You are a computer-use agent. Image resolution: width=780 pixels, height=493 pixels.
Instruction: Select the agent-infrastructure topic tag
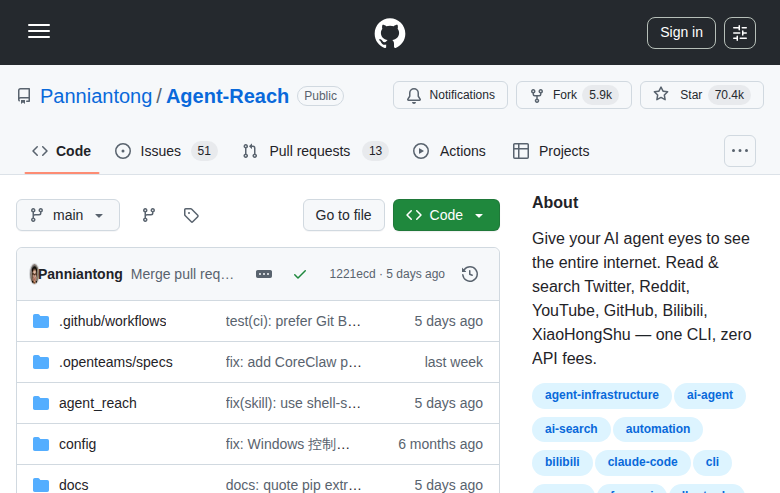click(601, 395)
